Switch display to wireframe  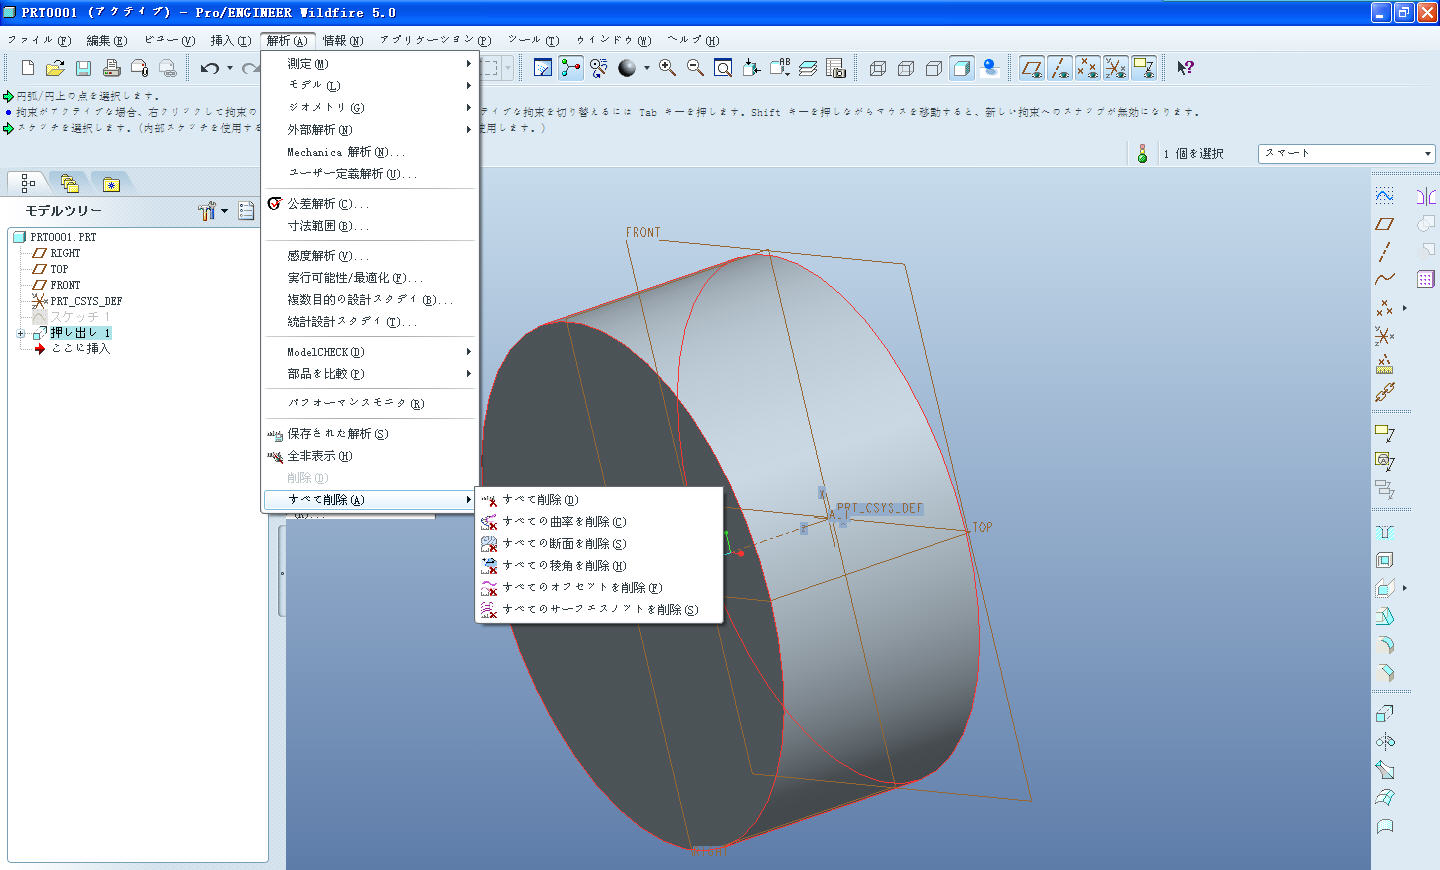(x=878, y=68)
